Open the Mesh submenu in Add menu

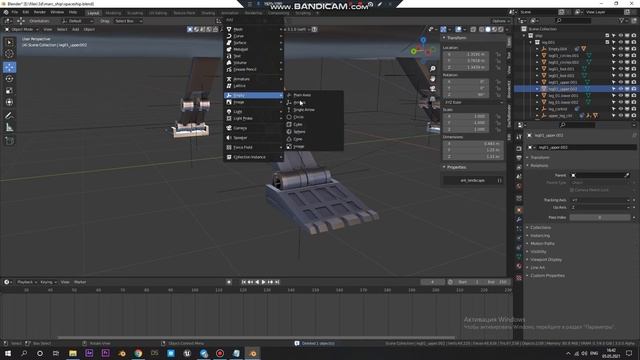pos(253,29)
